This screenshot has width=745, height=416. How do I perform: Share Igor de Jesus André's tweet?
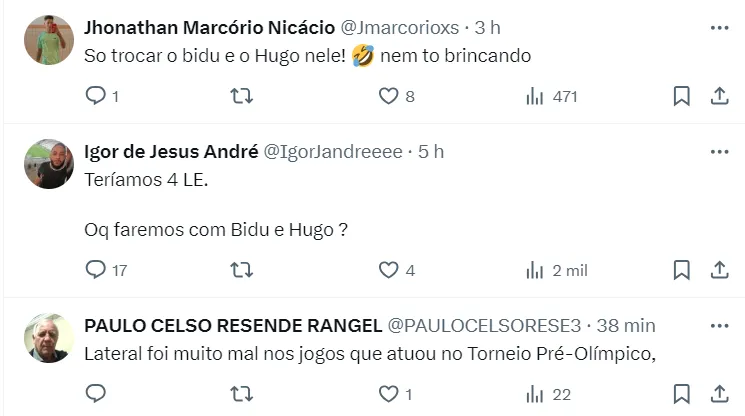click(x=718, y=270)
